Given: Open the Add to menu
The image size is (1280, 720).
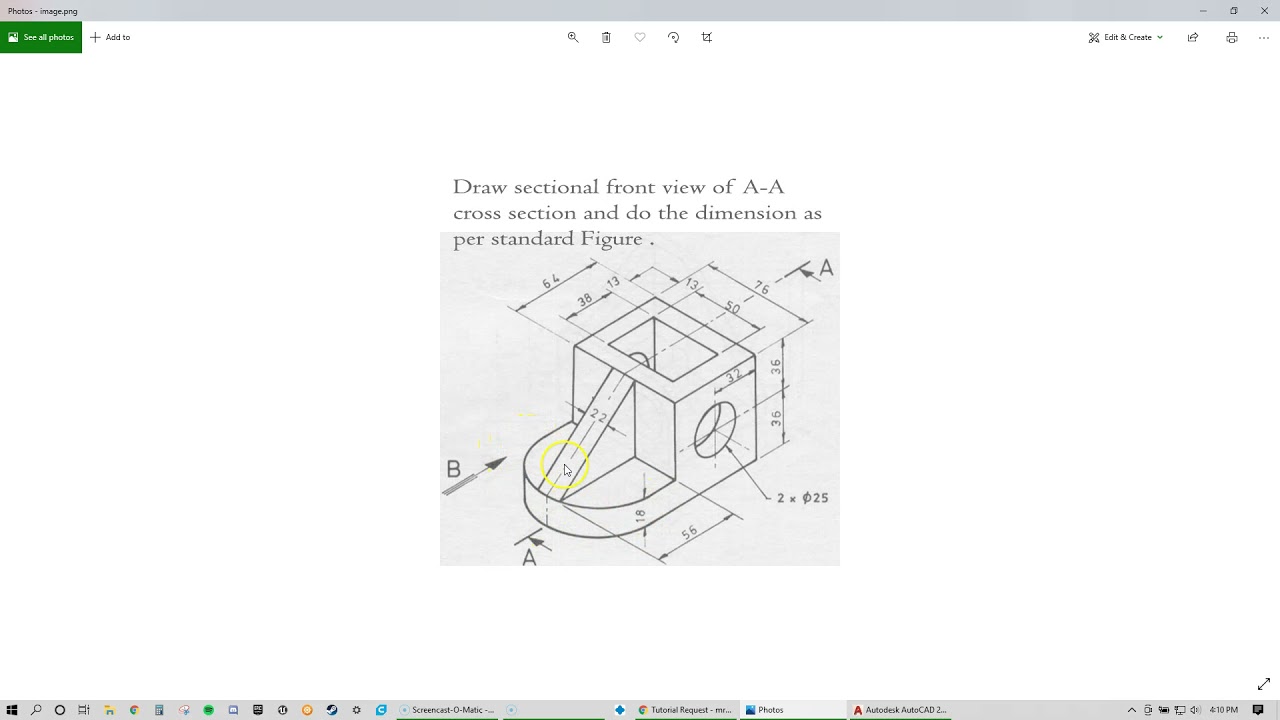Looking at the screenshot, I should 110,37.
